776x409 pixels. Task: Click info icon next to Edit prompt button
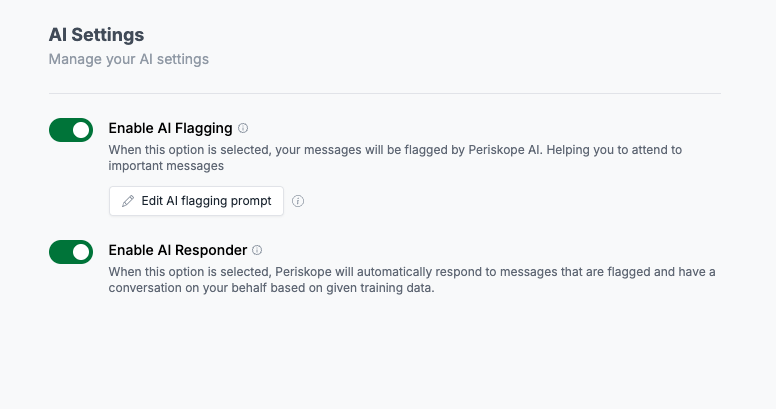click(x=298, y=201)
